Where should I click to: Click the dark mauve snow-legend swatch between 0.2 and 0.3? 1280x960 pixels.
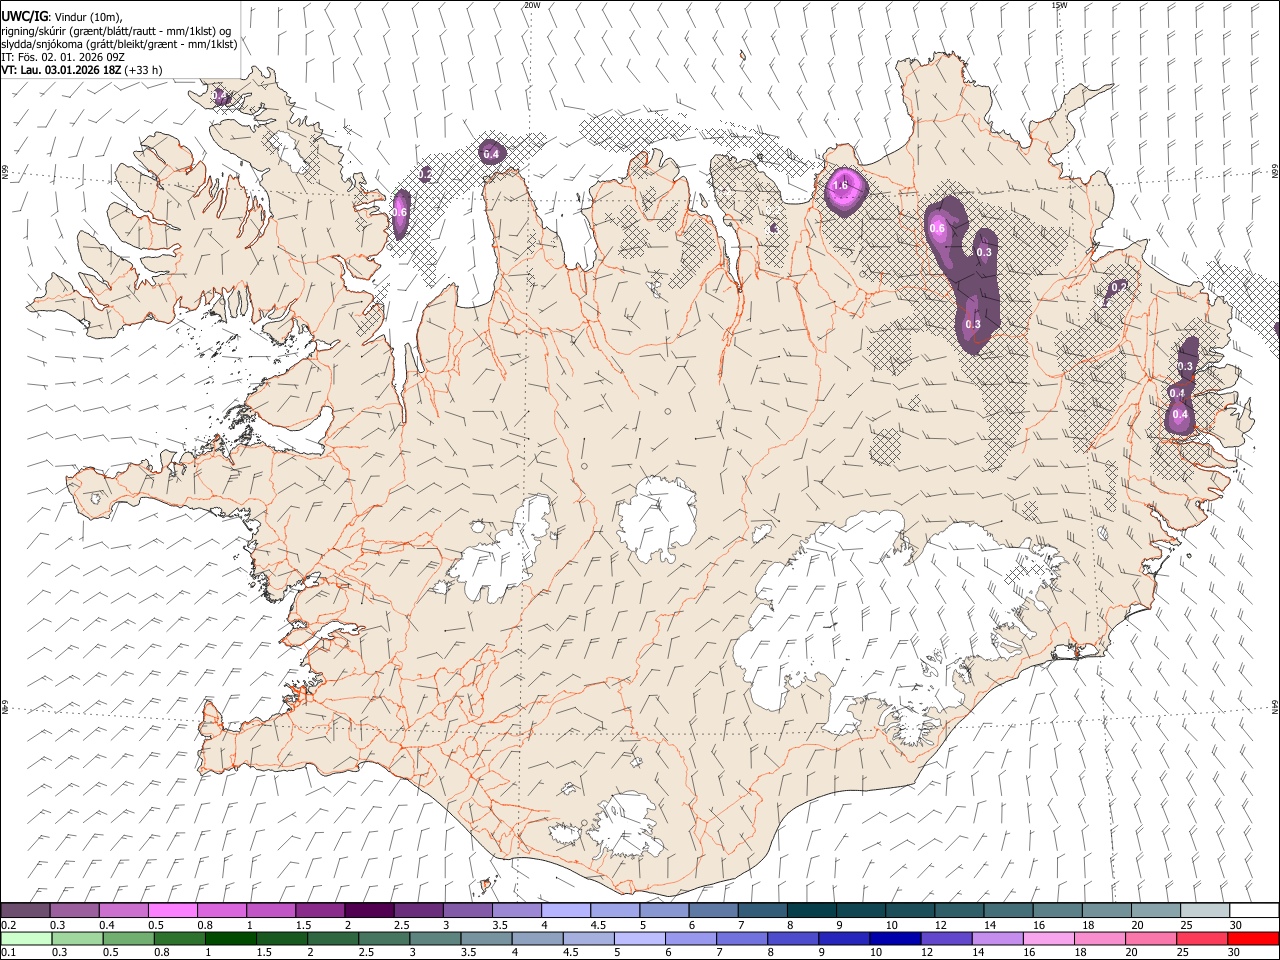tap(26, 911)
